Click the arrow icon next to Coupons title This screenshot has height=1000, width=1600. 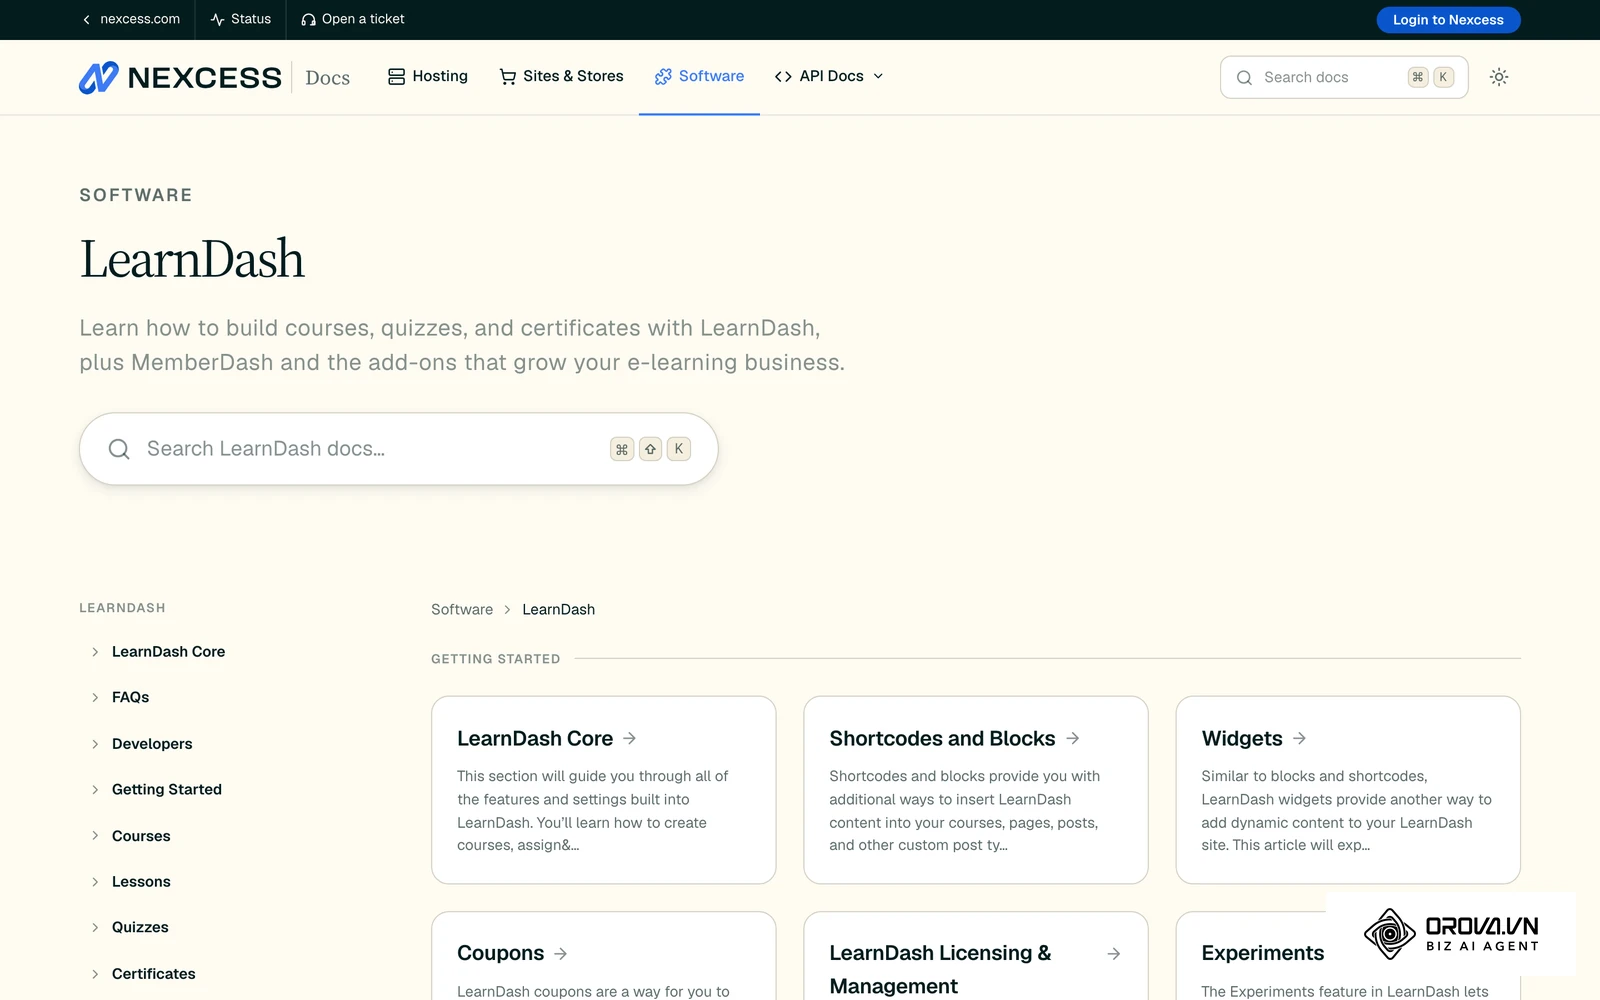tap(561, 954)
